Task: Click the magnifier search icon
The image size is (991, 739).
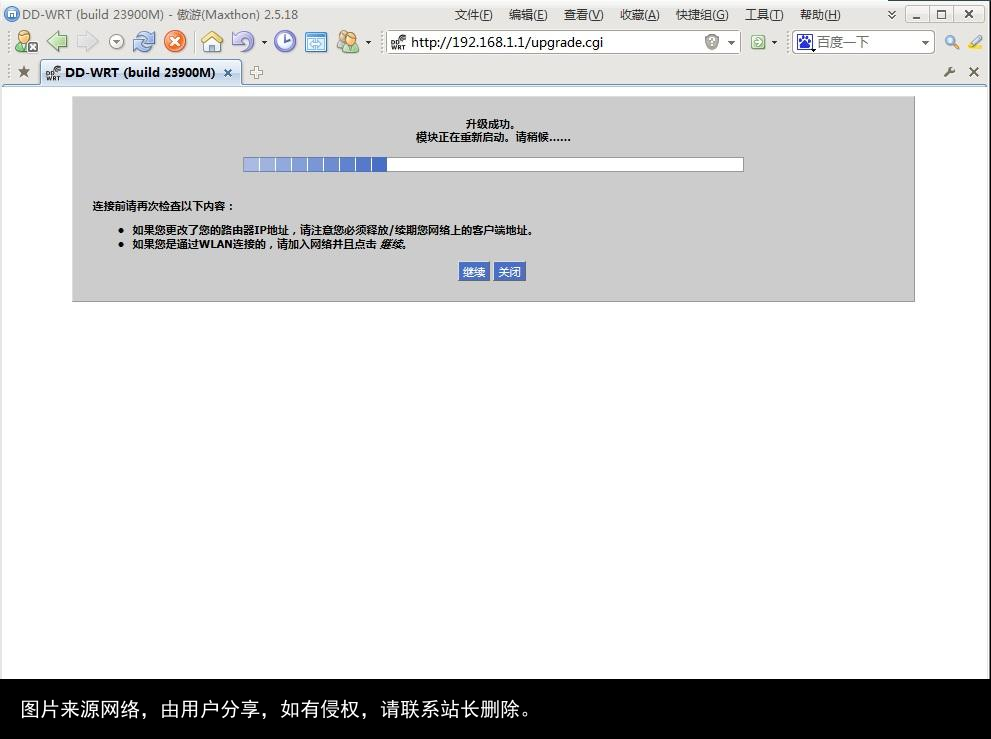Action: click(x=950, y=42)
